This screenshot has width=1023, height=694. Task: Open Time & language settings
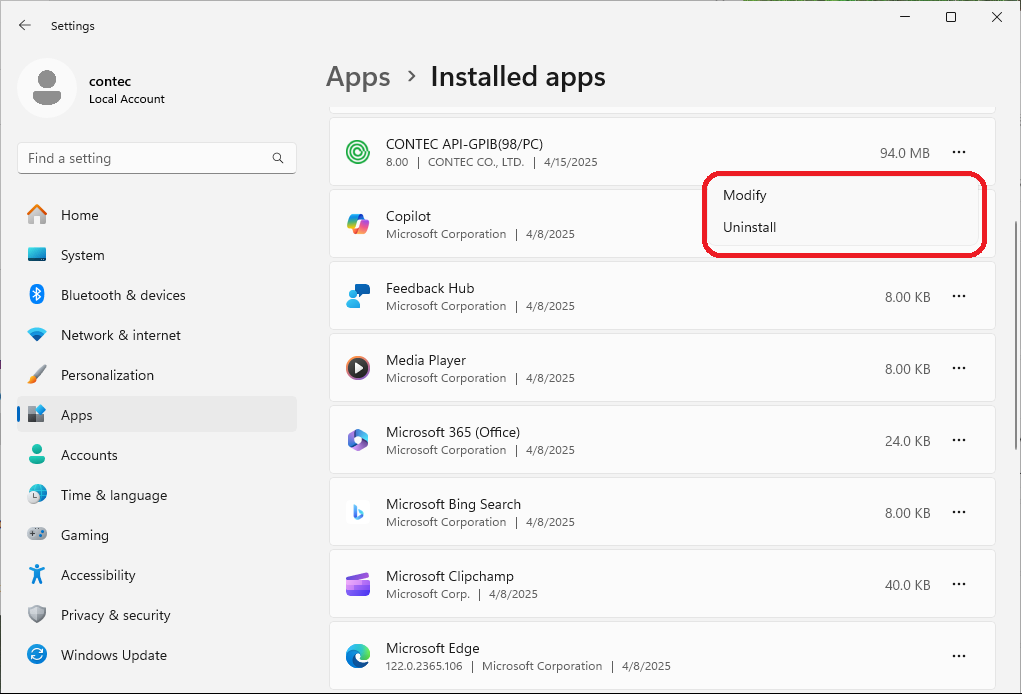(157, 494)
